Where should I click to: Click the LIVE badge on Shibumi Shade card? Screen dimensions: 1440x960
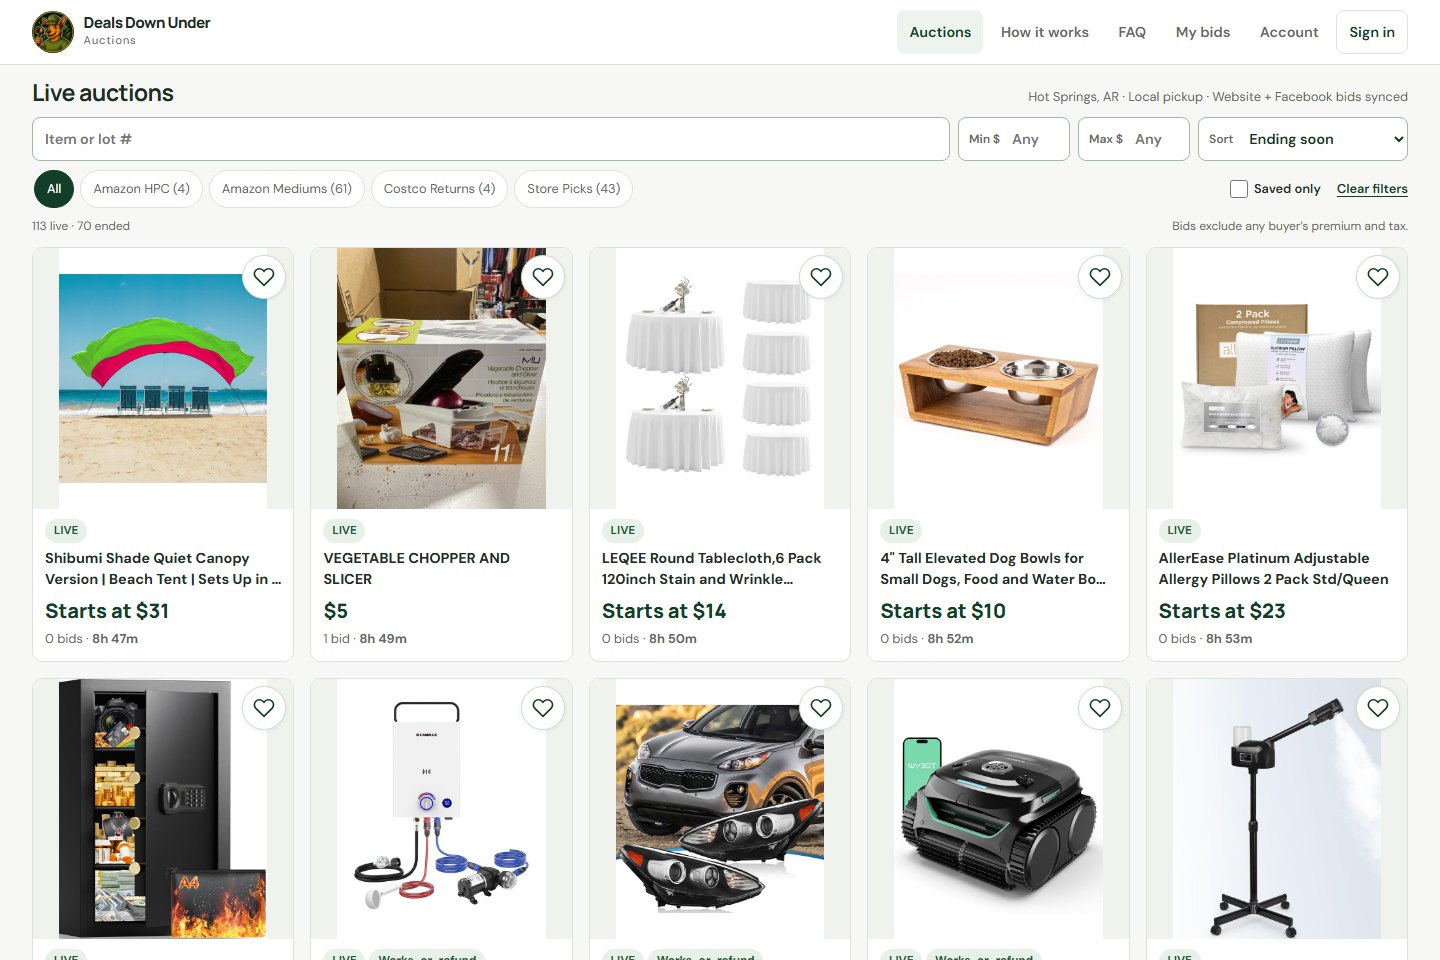[66, 531]
